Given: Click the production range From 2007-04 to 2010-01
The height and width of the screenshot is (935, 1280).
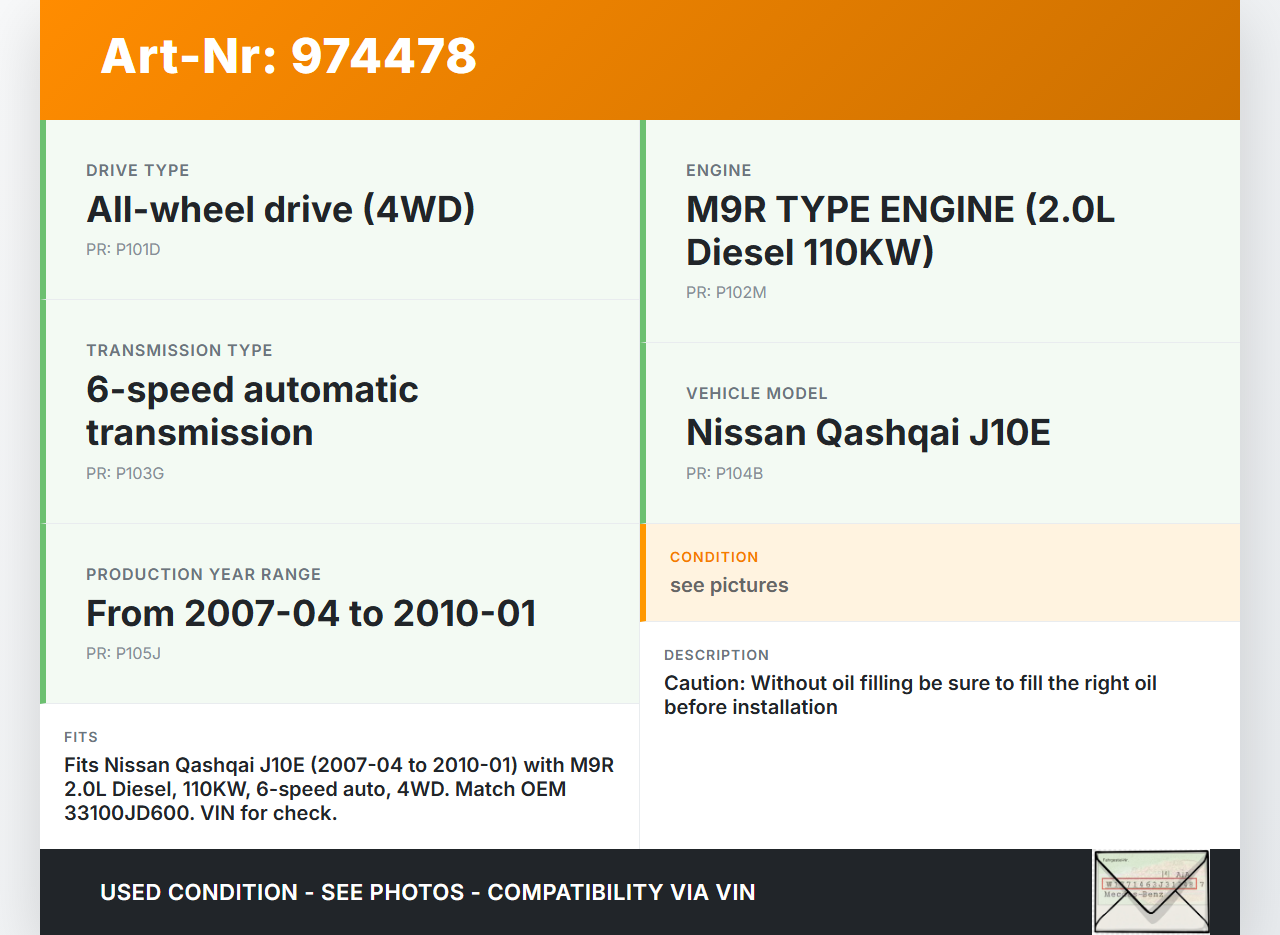Looking at the screenshot, I should click(x=311, y=613).
